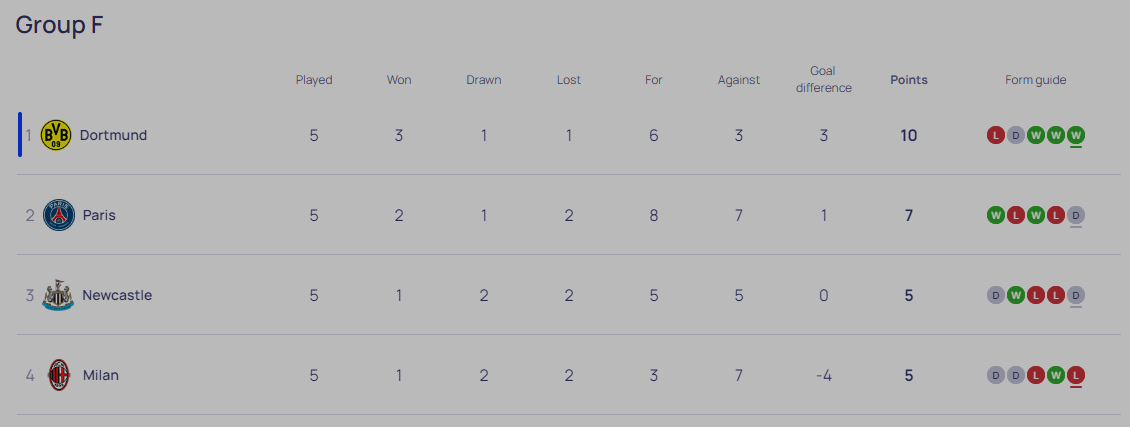Click the Paris Saint-Germain club crest

pos(59,215)
